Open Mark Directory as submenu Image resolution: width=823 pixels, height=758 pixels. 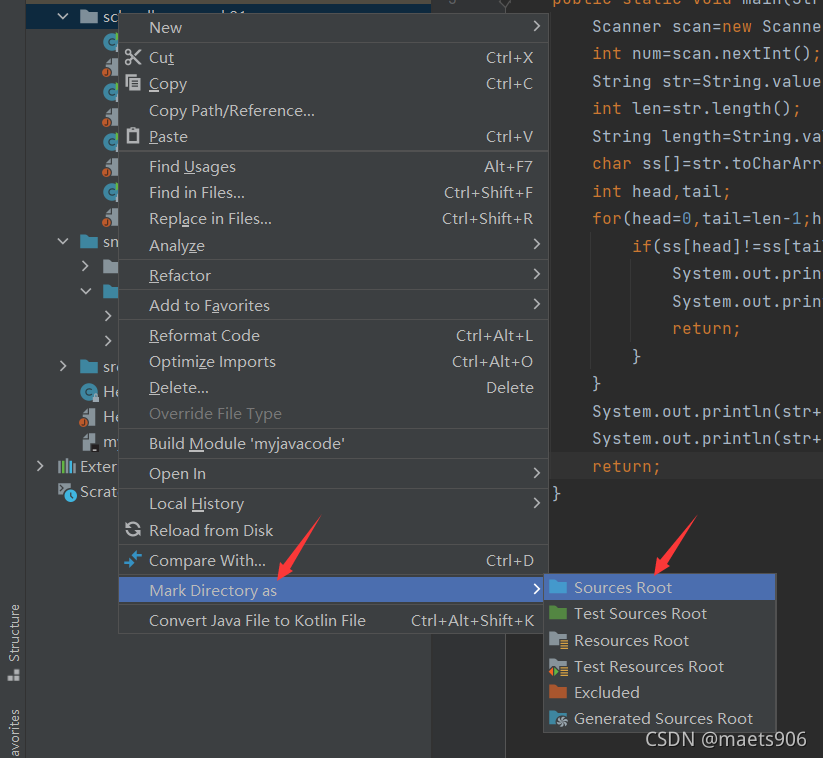(333, 590)
